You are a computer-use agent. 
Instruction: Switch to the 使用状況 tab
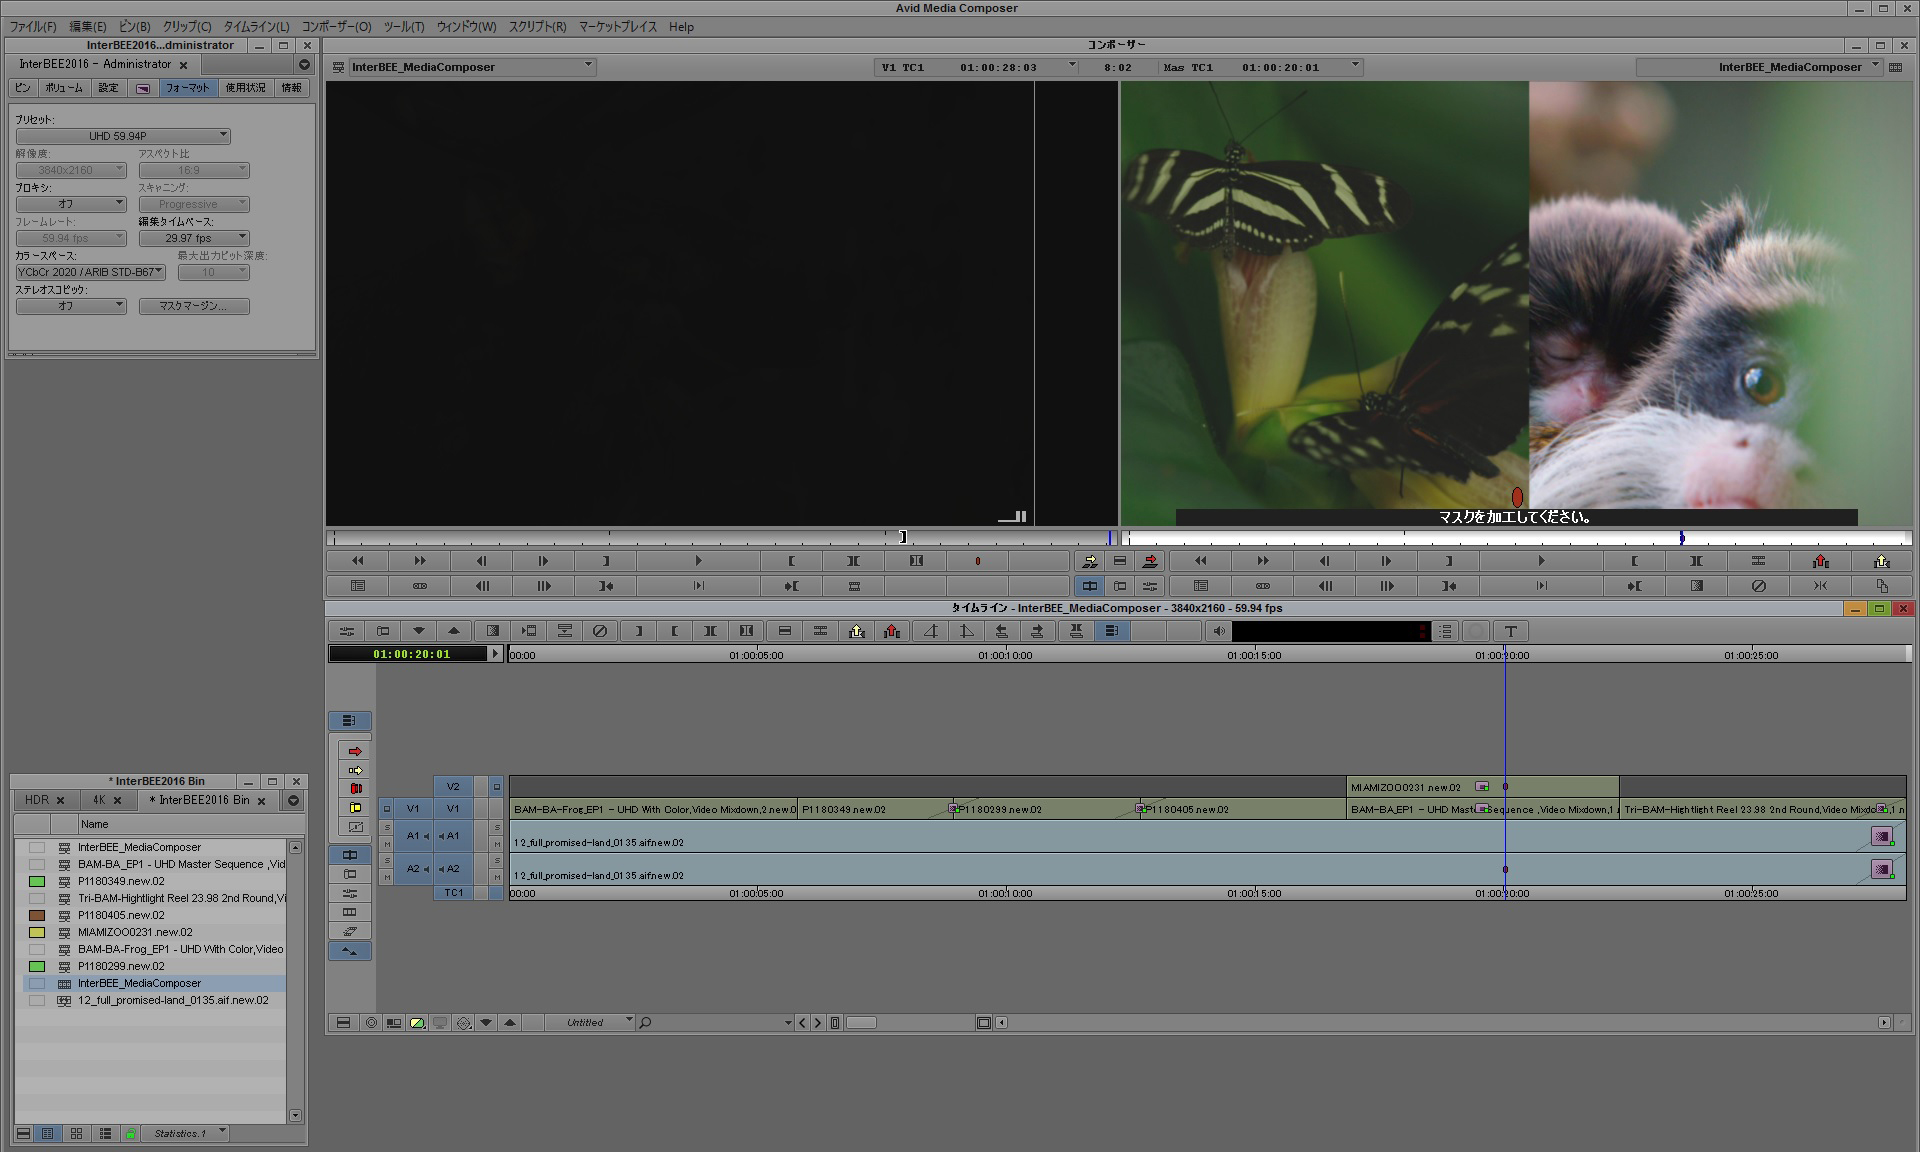(x=245, y=88)
